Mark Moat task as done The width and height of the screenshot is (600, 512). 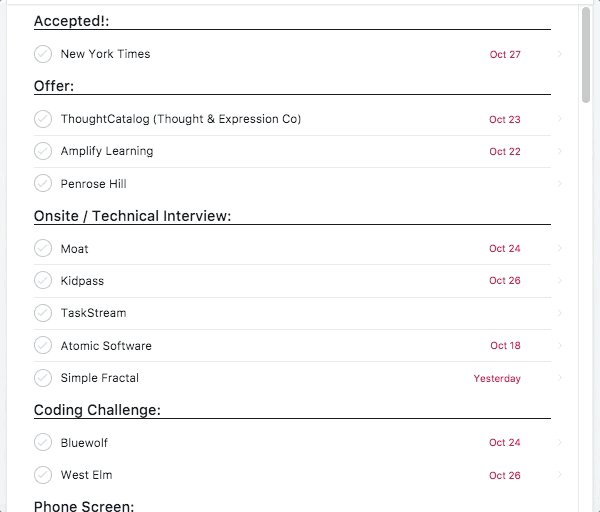[x=43, y=249]
